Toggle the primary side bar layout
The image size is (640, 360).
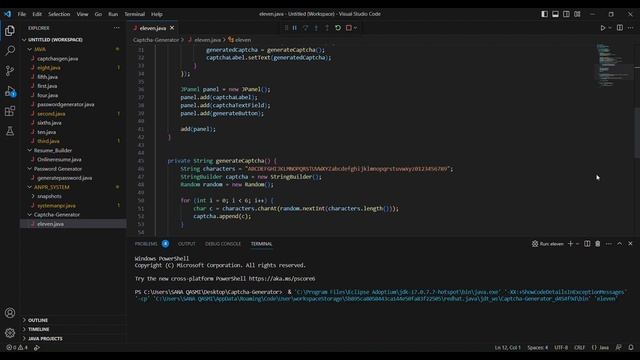tap(544, 14)
